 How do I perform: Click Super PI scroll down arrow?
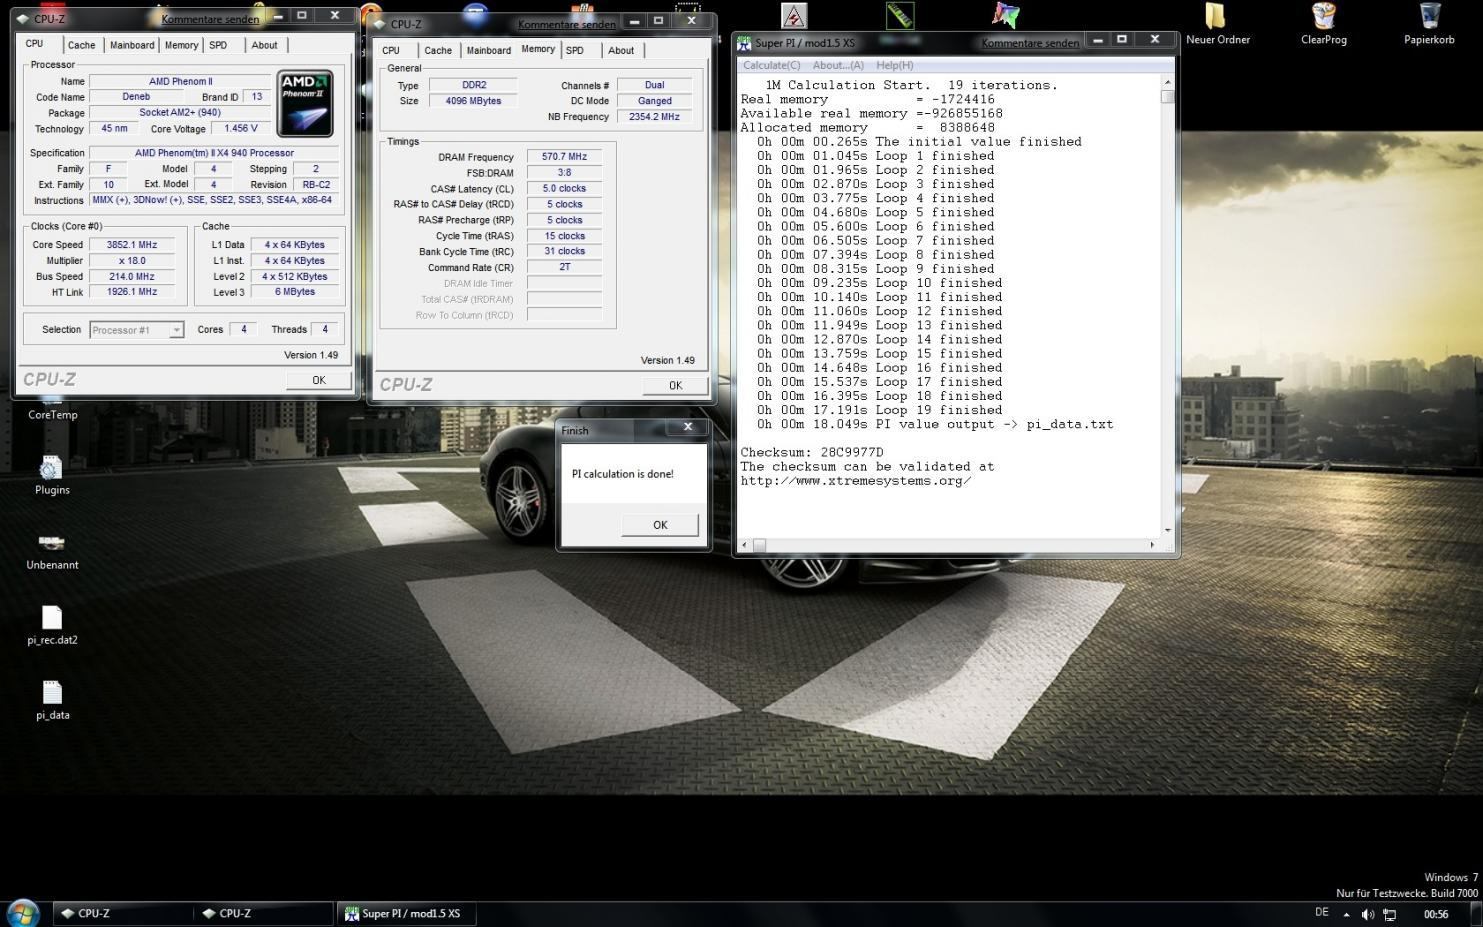pos(1167,530)
